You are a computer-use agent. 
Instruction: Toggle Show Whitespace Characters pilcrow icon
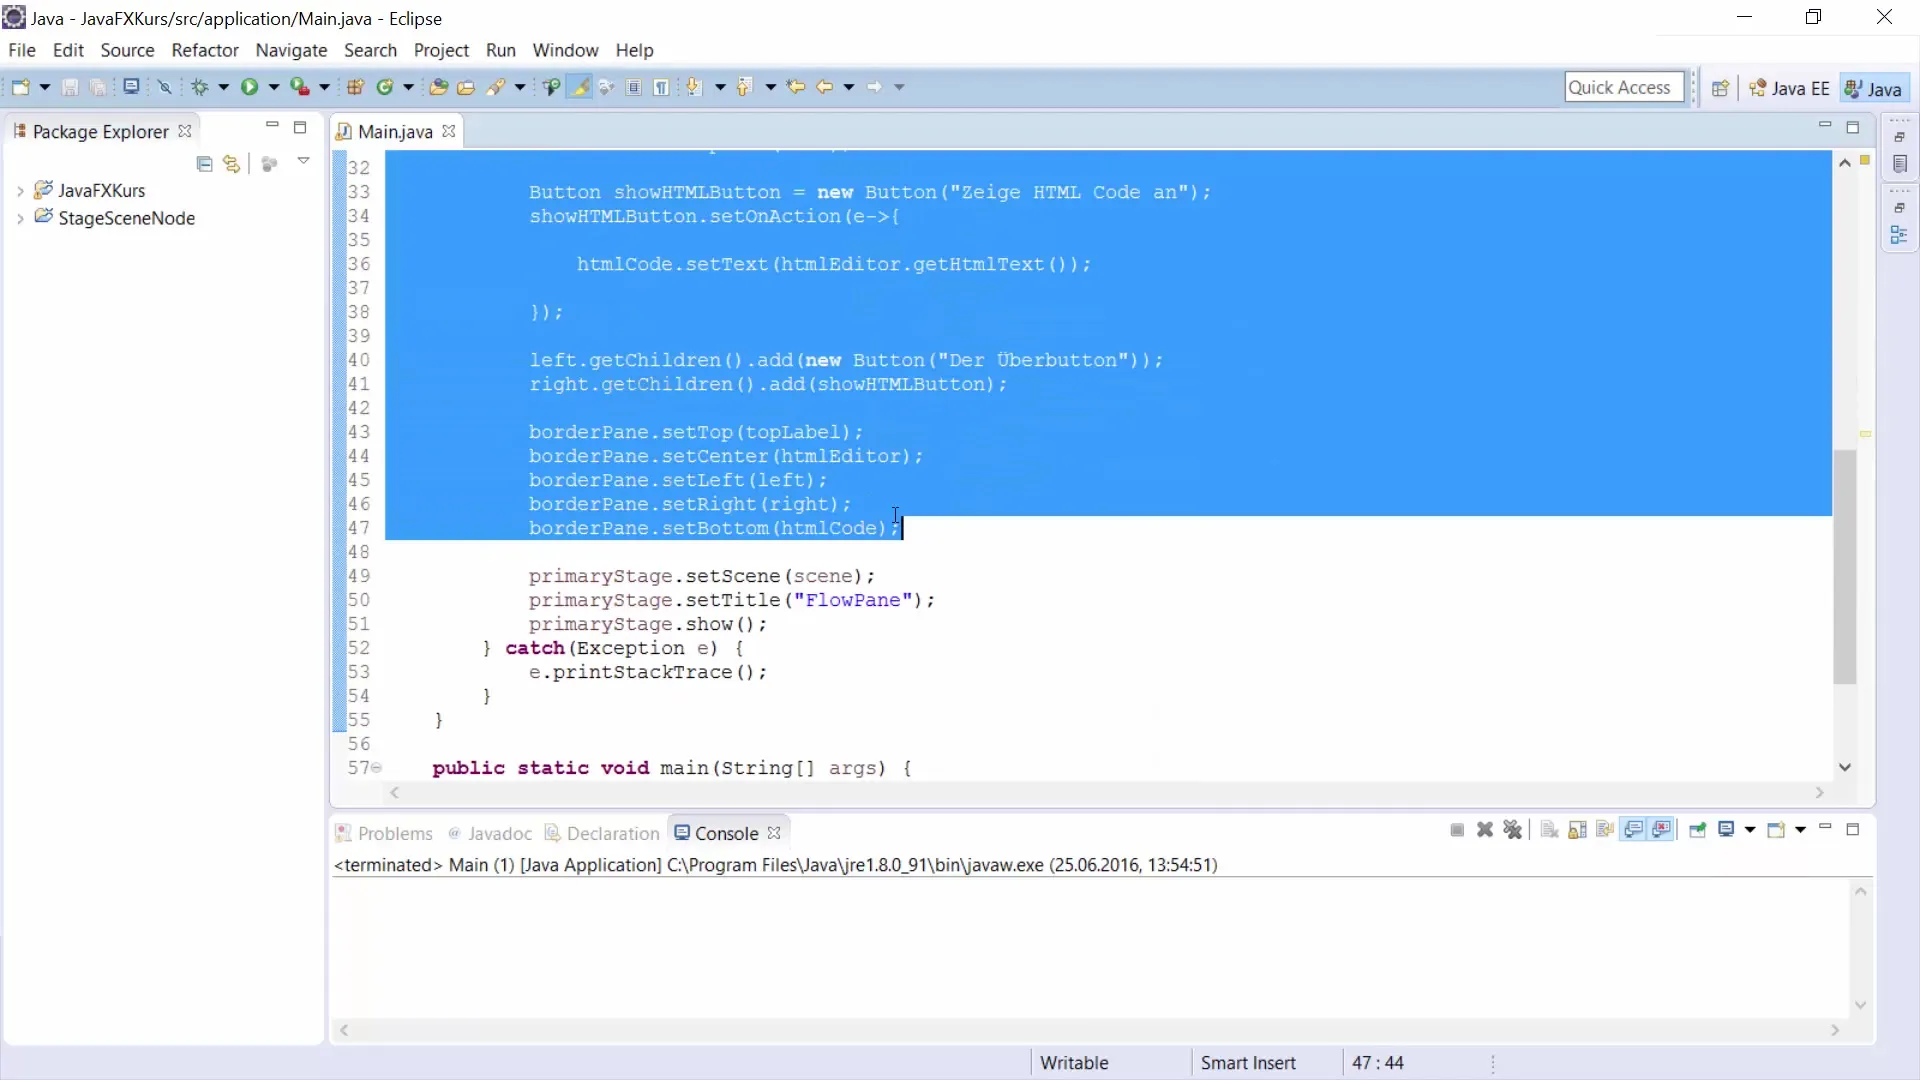pos(661,87)
